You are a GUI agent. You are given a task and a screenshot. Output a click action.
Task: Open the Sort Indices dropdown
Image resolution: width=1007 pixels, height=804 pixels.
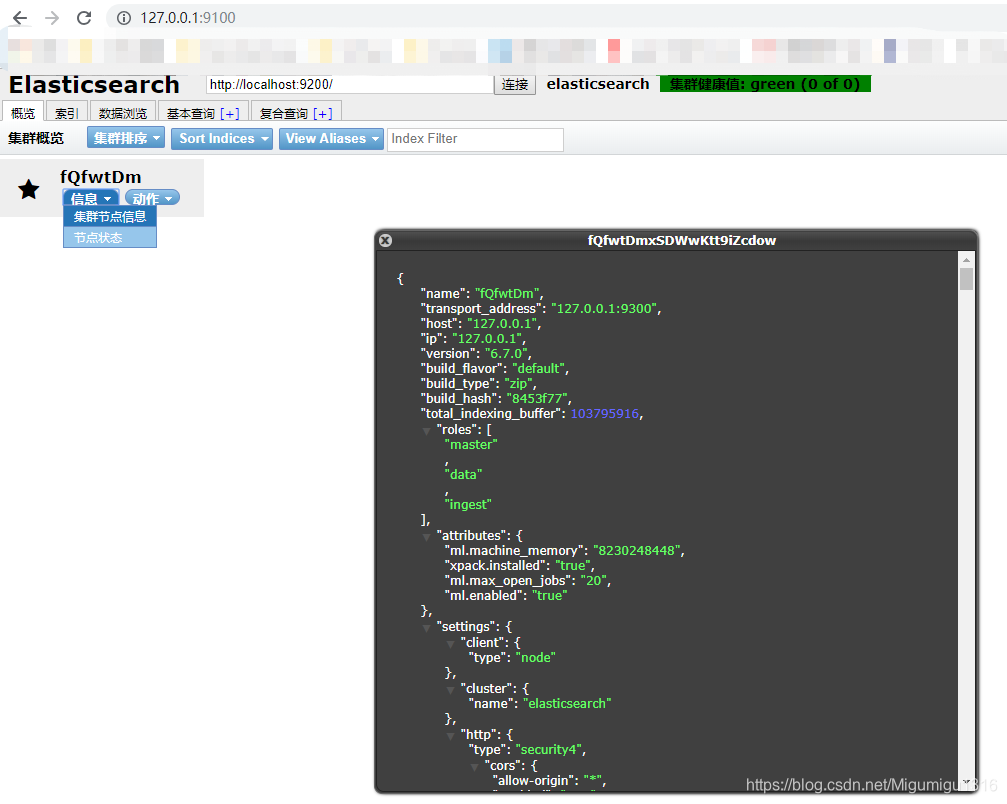click(x=222, y=139)
